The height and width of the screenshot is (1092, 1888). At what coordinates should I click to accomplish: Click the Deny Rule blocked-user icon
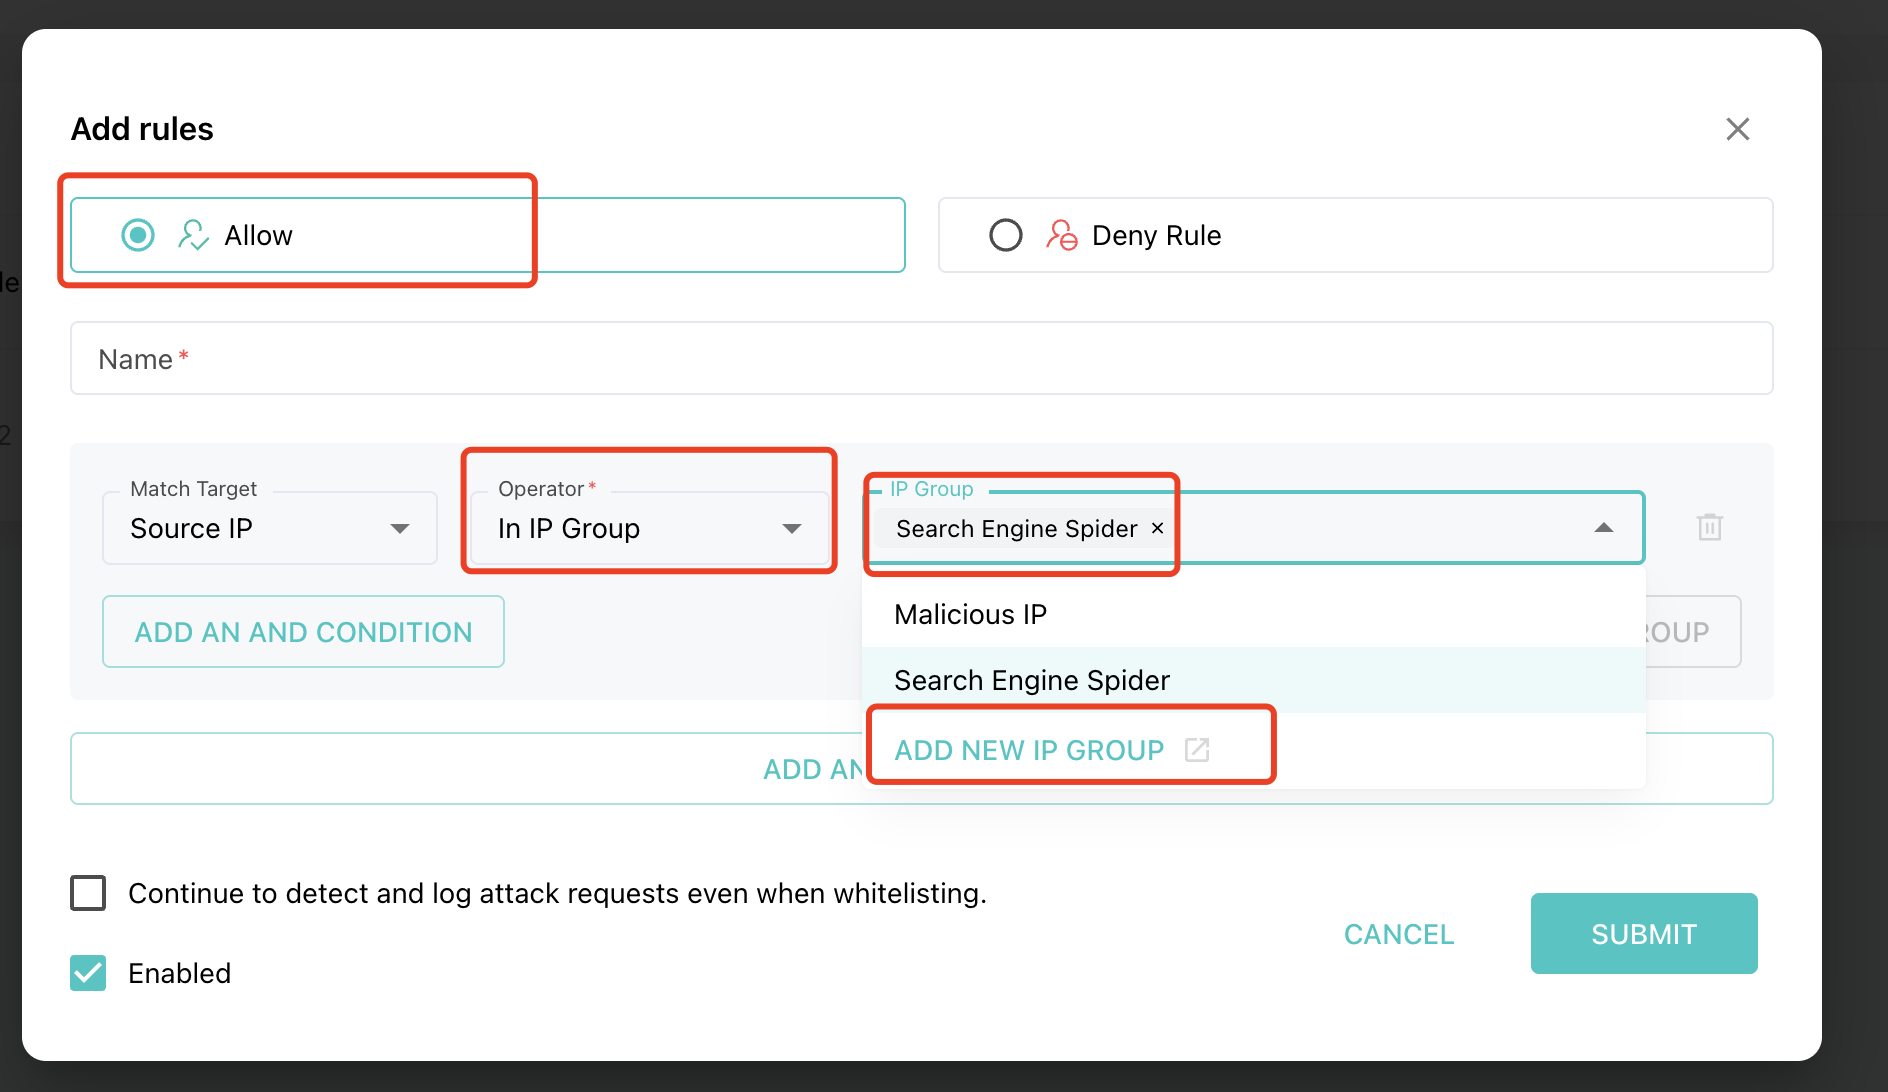tap(1061, 235)
